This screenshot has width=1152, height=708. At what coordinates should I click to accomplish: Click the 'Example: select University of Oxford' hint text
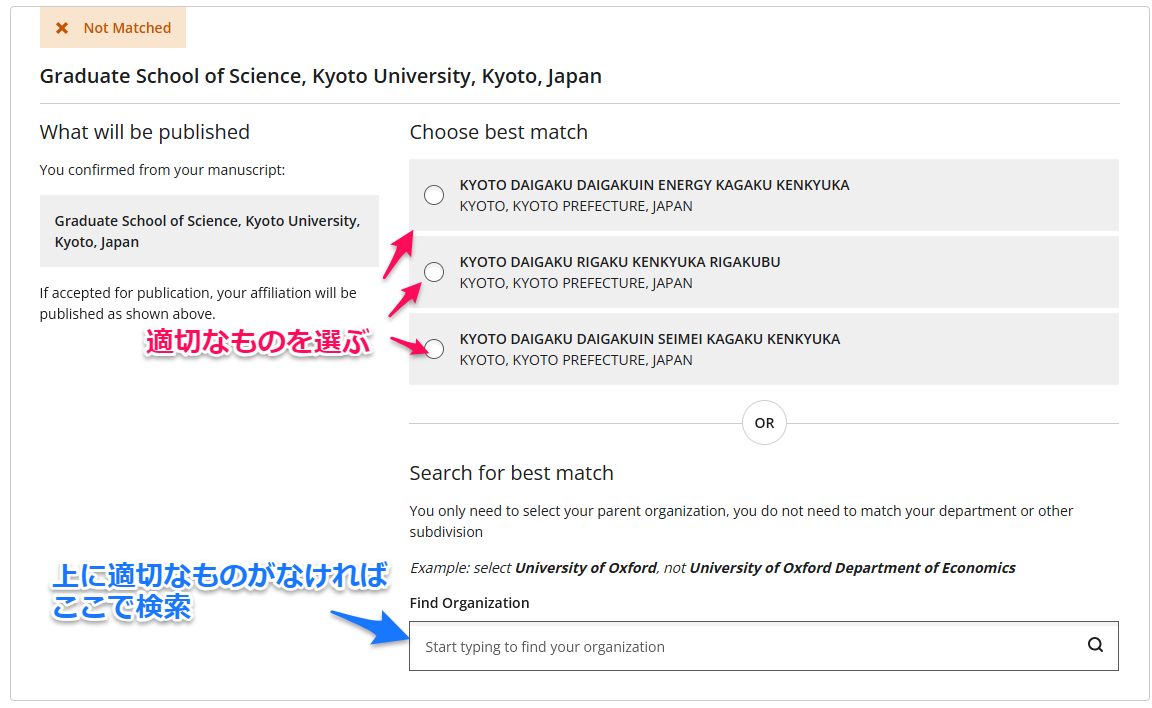(713, 568)
